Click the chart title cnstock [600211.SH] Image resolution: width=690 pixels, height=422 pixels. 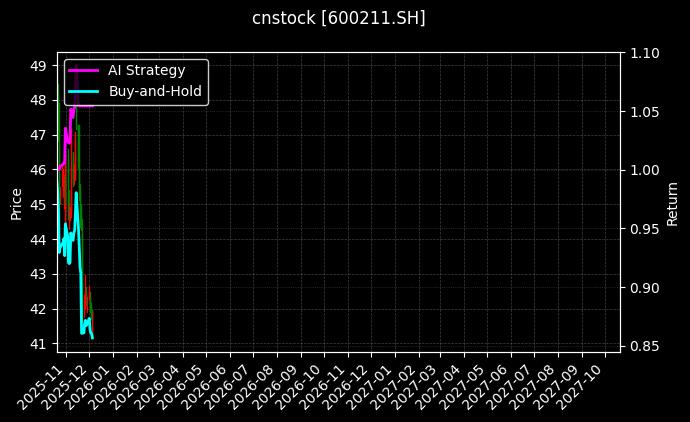(x=338, y=18)
